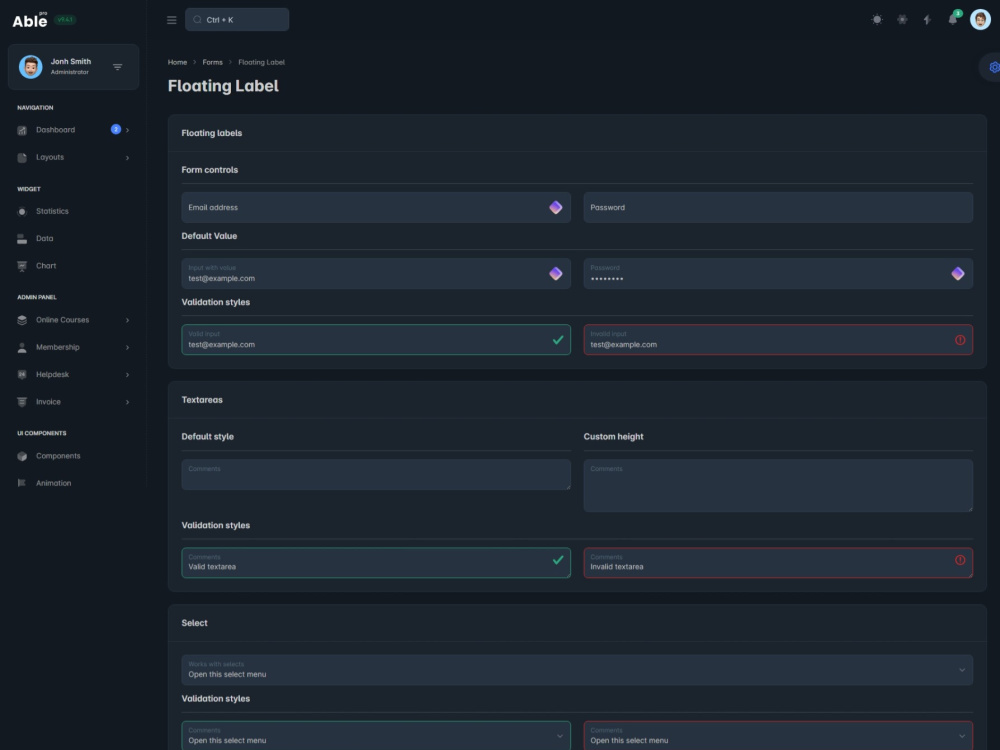
Task: Open the green valid select menu dropdown
Action: (376, 735)
